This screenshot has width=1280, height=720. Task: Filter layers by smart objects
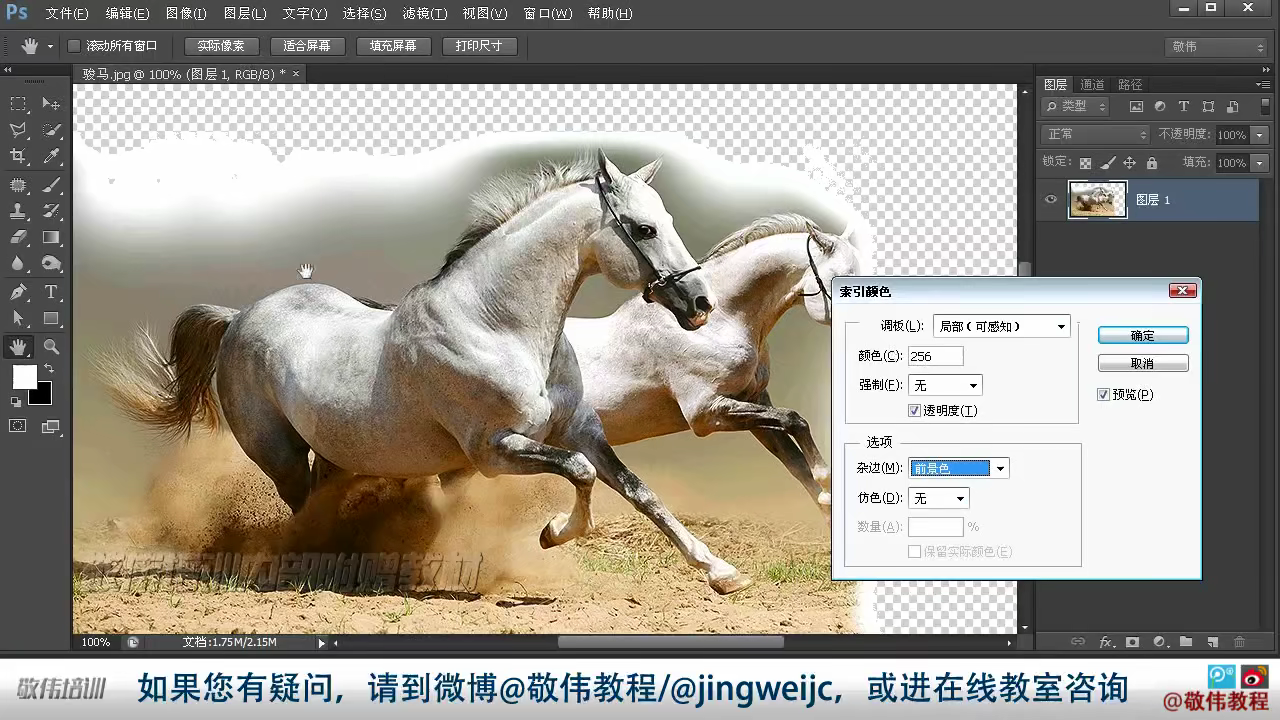click(x=1232, y=106)
